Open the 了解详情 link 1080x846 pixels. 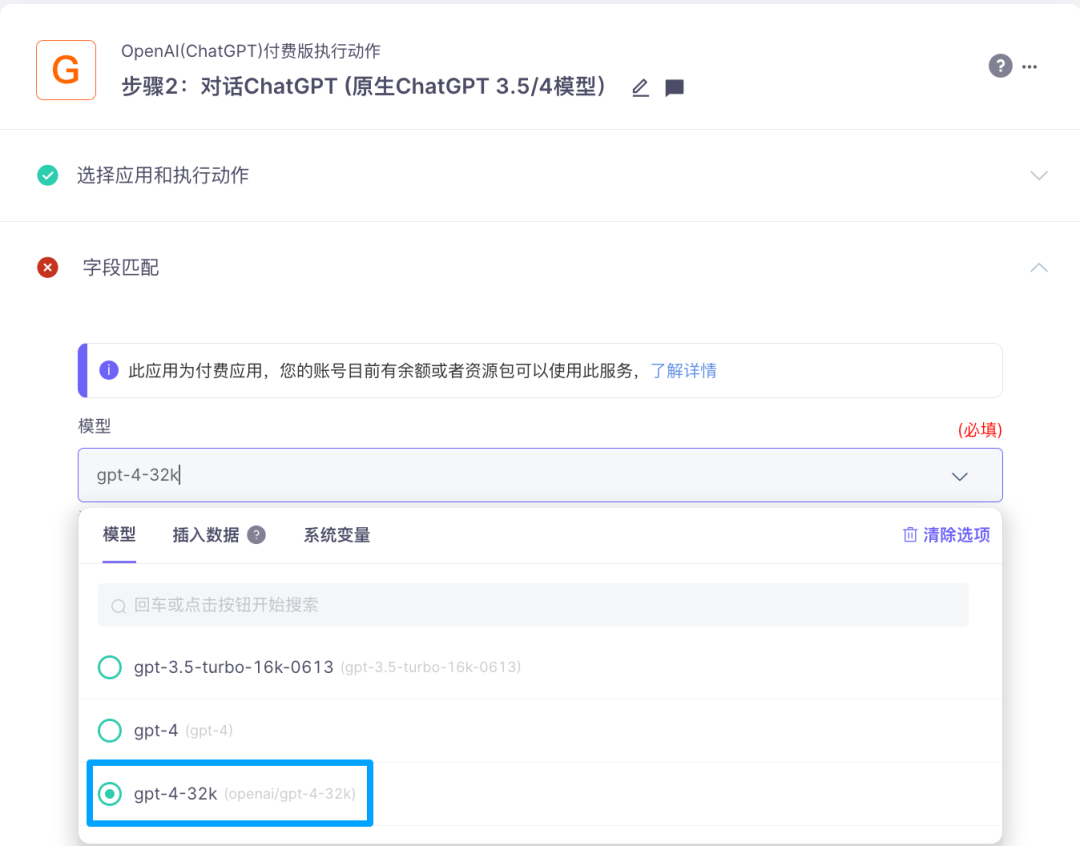(683, 371)
